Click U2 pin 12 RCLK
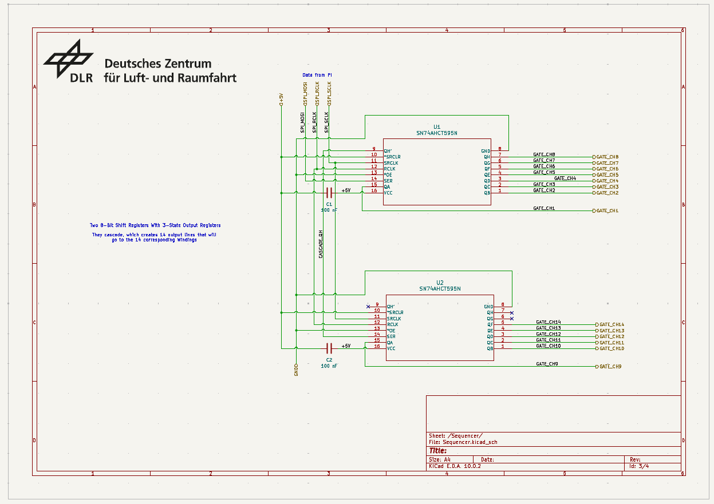 pos(381,325)
